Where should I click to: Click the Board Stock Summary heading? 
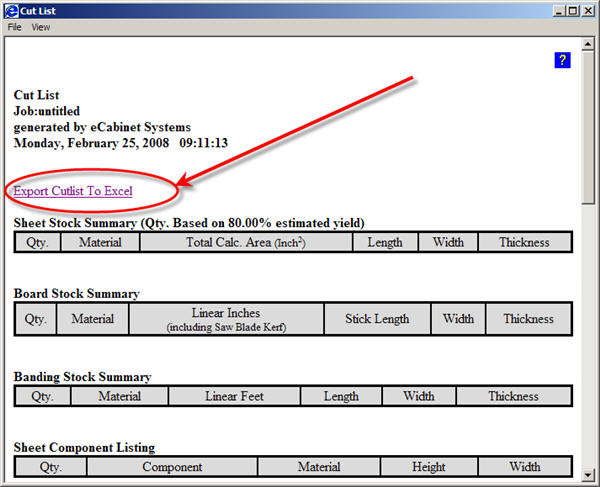click(77, 293)
